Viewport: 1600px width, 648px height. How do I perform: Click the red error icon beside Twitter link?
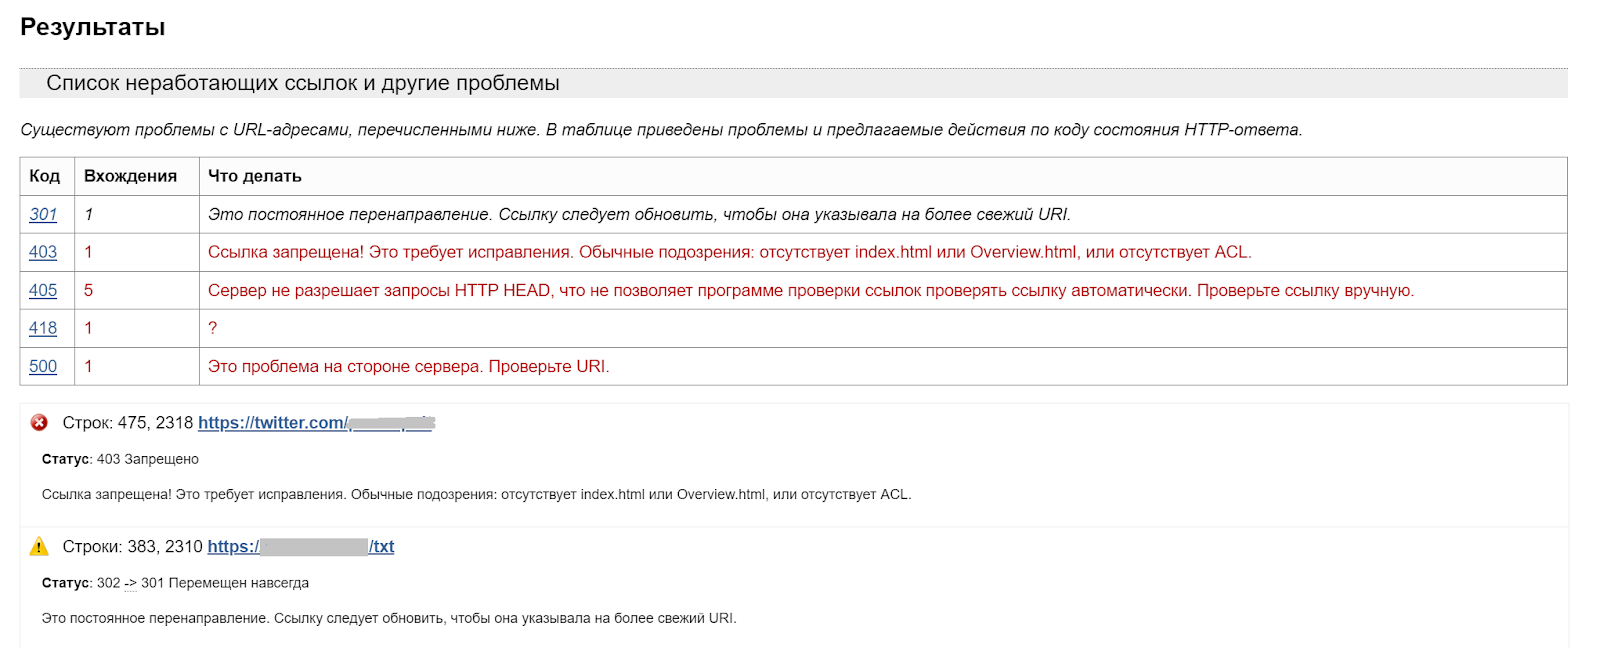point(39,423)
